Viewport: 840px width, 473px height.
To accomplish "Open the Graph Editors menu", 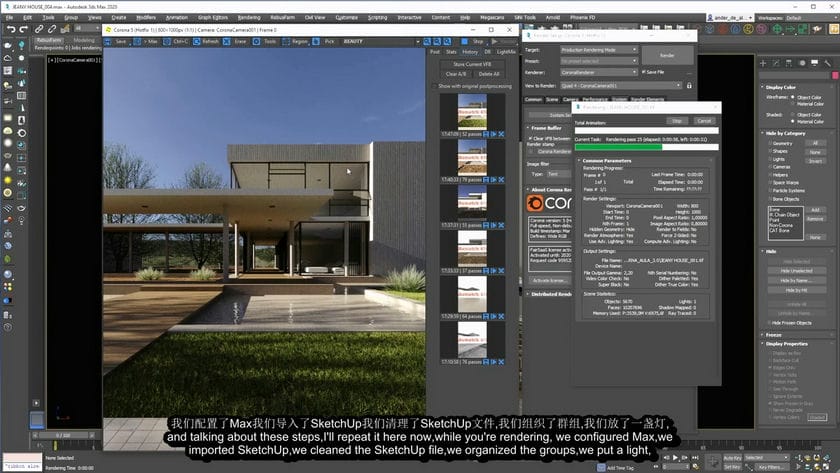I will pos(213,18).
